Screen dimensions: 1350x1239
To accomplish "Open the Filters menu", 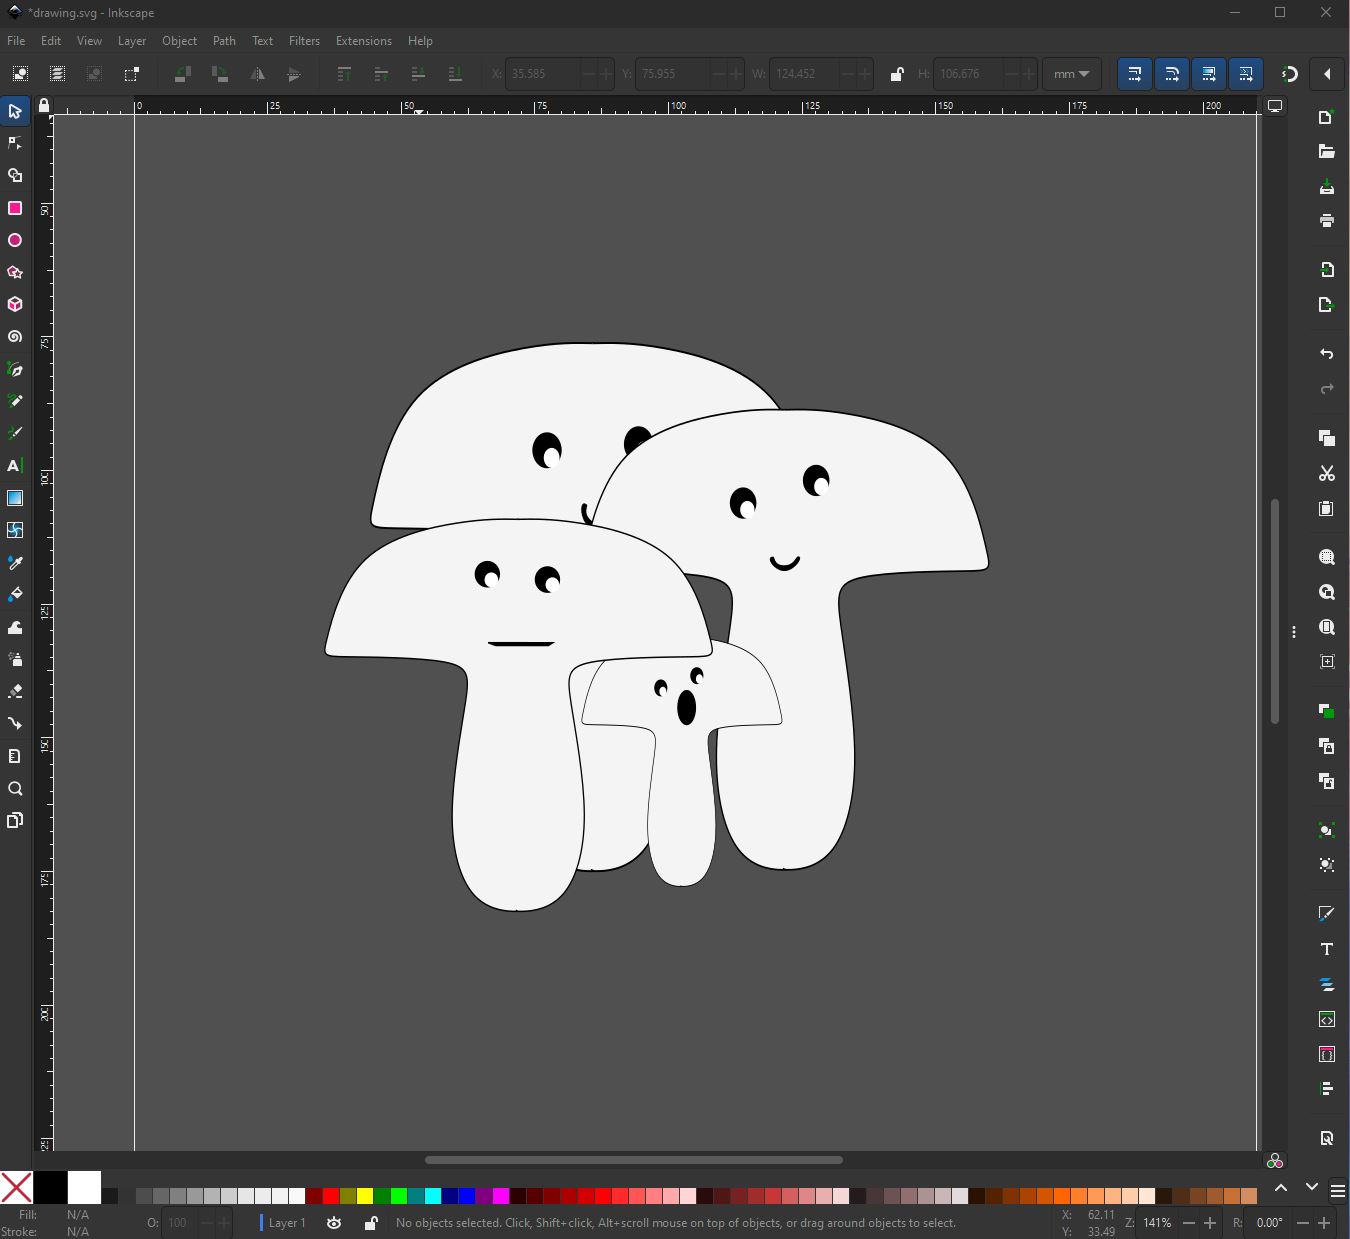I will point(304,41).
